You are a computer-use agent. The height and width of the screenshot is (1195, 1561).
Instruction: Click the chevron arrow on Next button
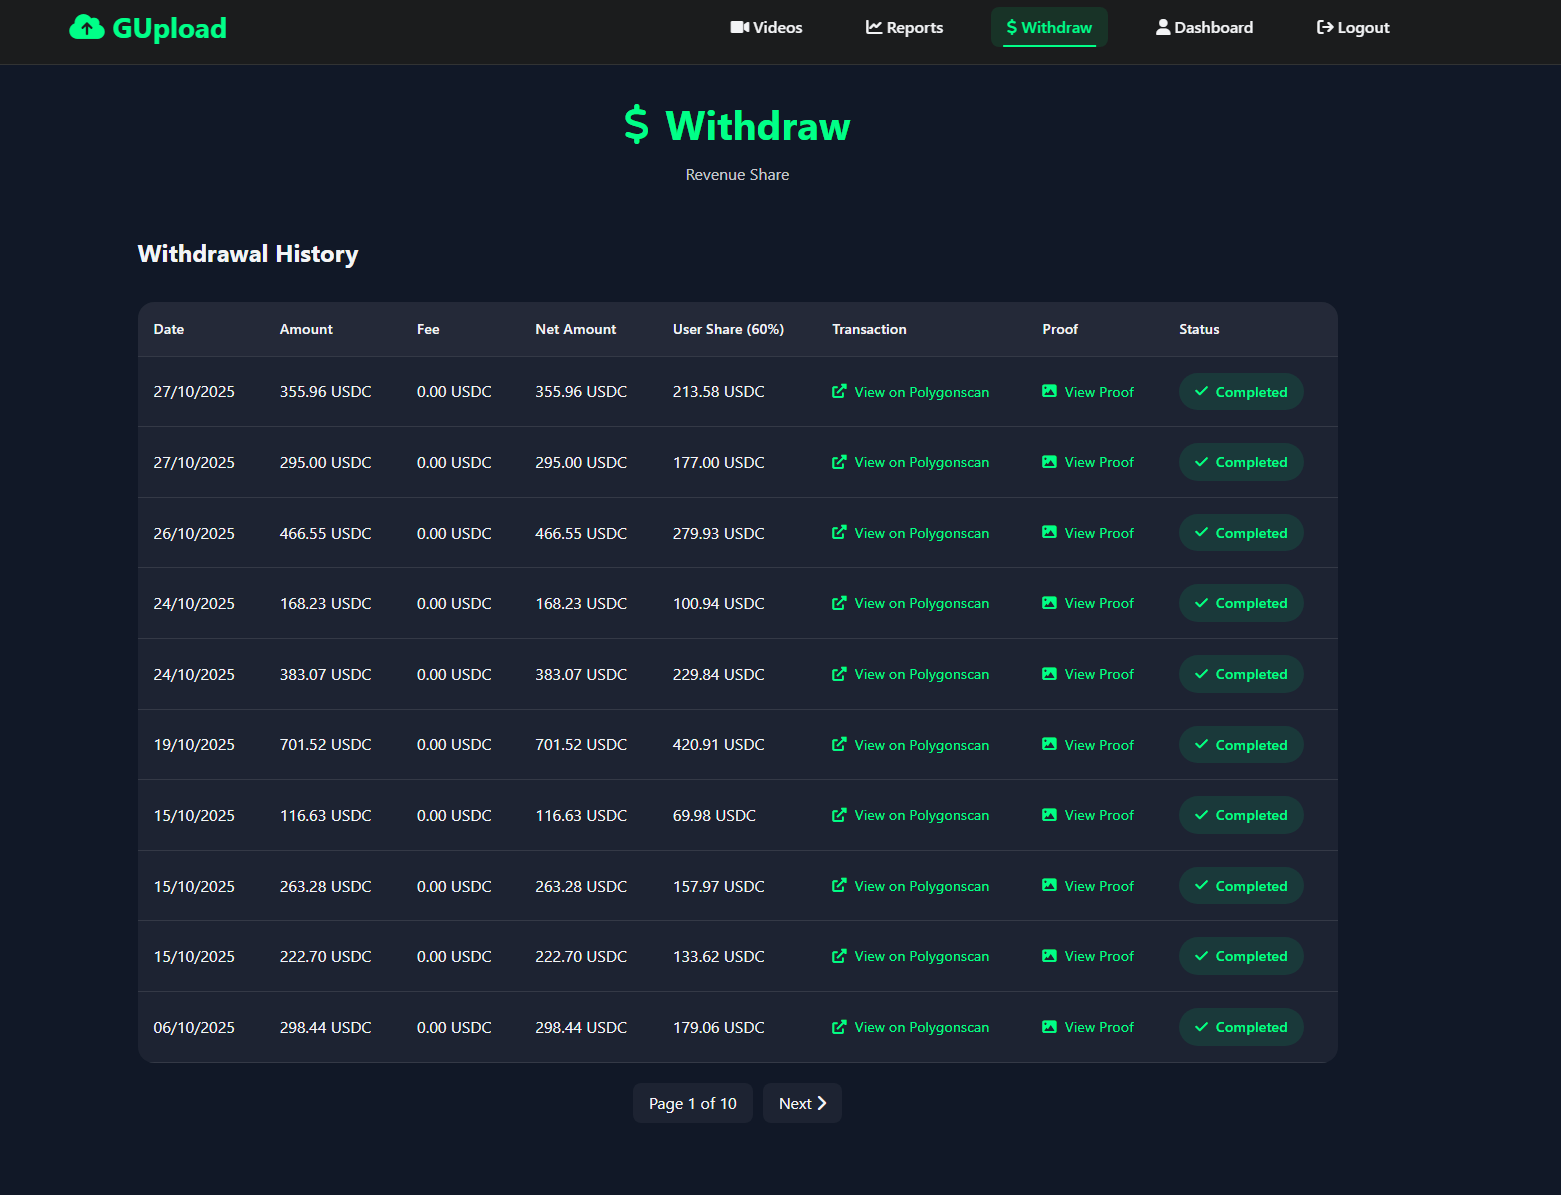point(822,1103)
